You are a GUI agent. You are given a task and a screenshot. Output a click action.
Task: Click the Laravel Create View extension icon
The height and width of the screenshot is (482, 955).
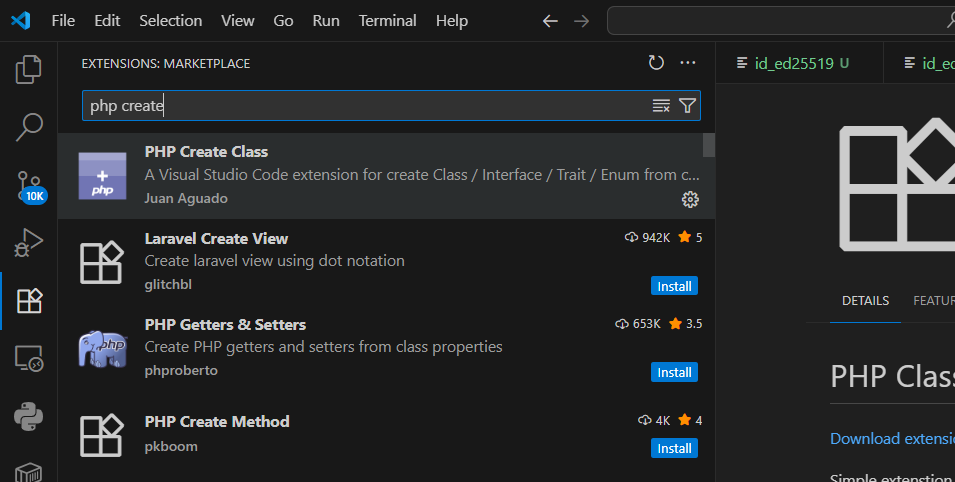click(102, 262)
